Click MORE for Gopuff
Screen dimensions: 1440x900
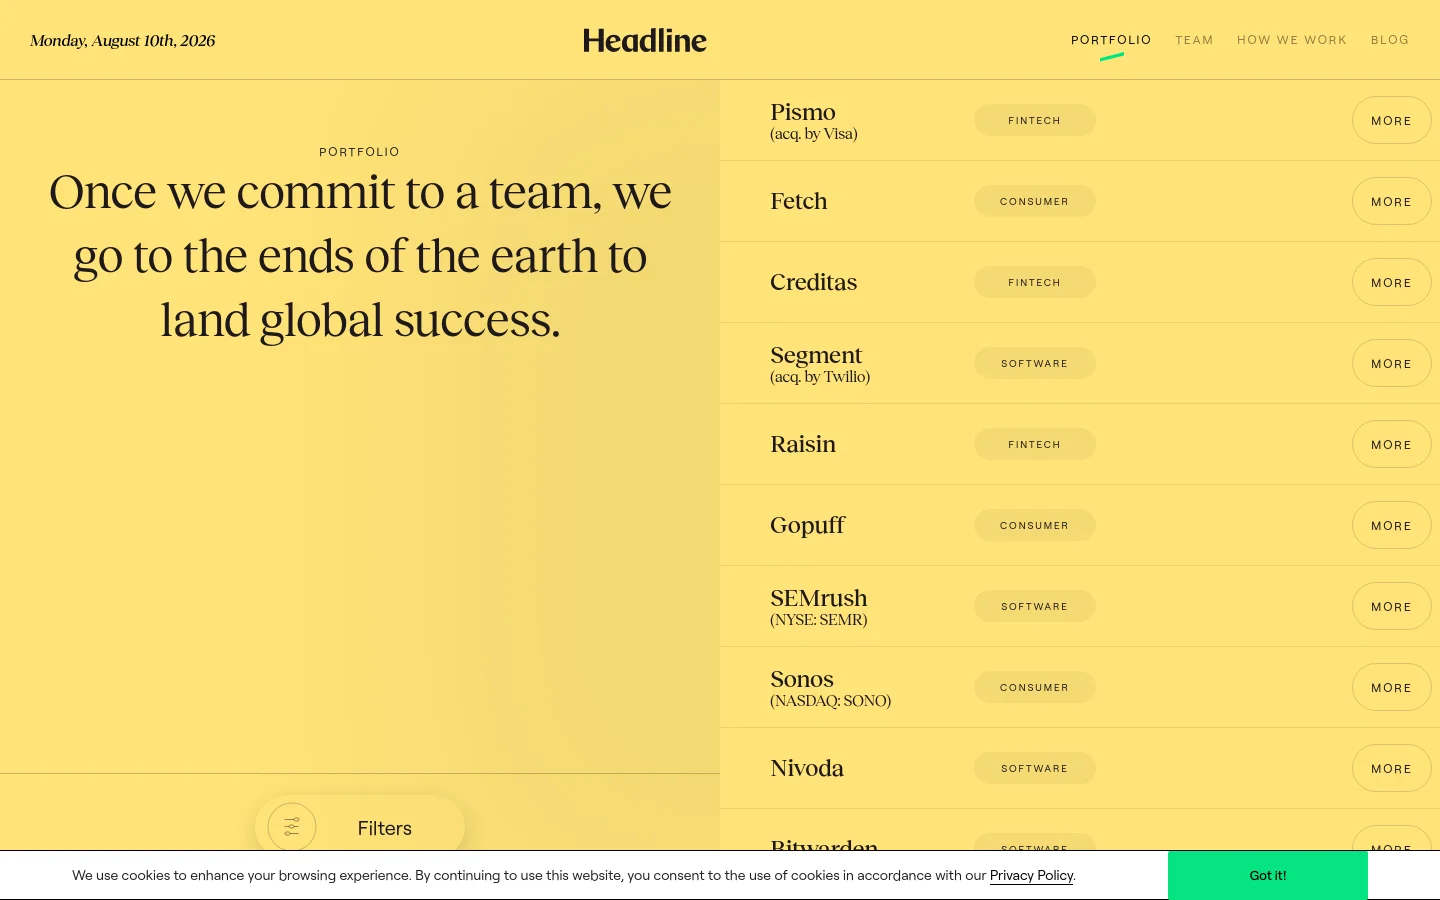pyautogui.click(x=1392, y=525)
